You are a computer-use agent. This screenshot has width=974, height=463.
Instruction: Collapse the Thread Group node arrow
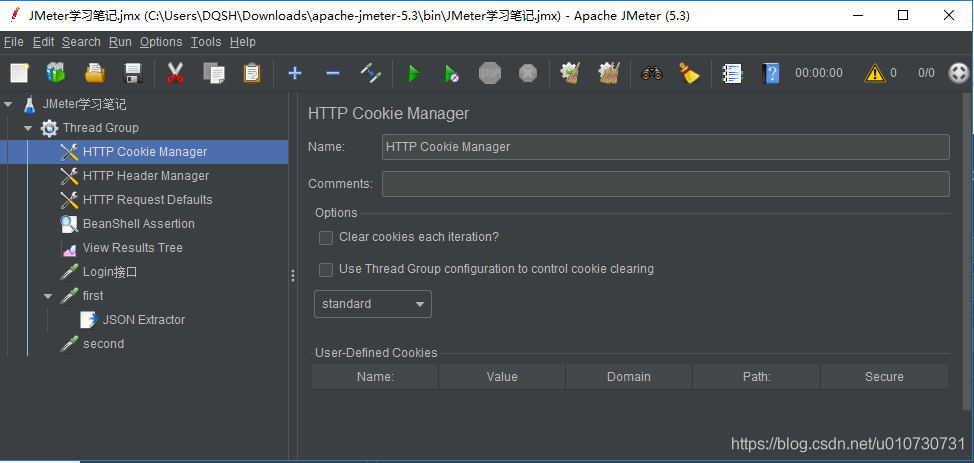pos(28,129)
